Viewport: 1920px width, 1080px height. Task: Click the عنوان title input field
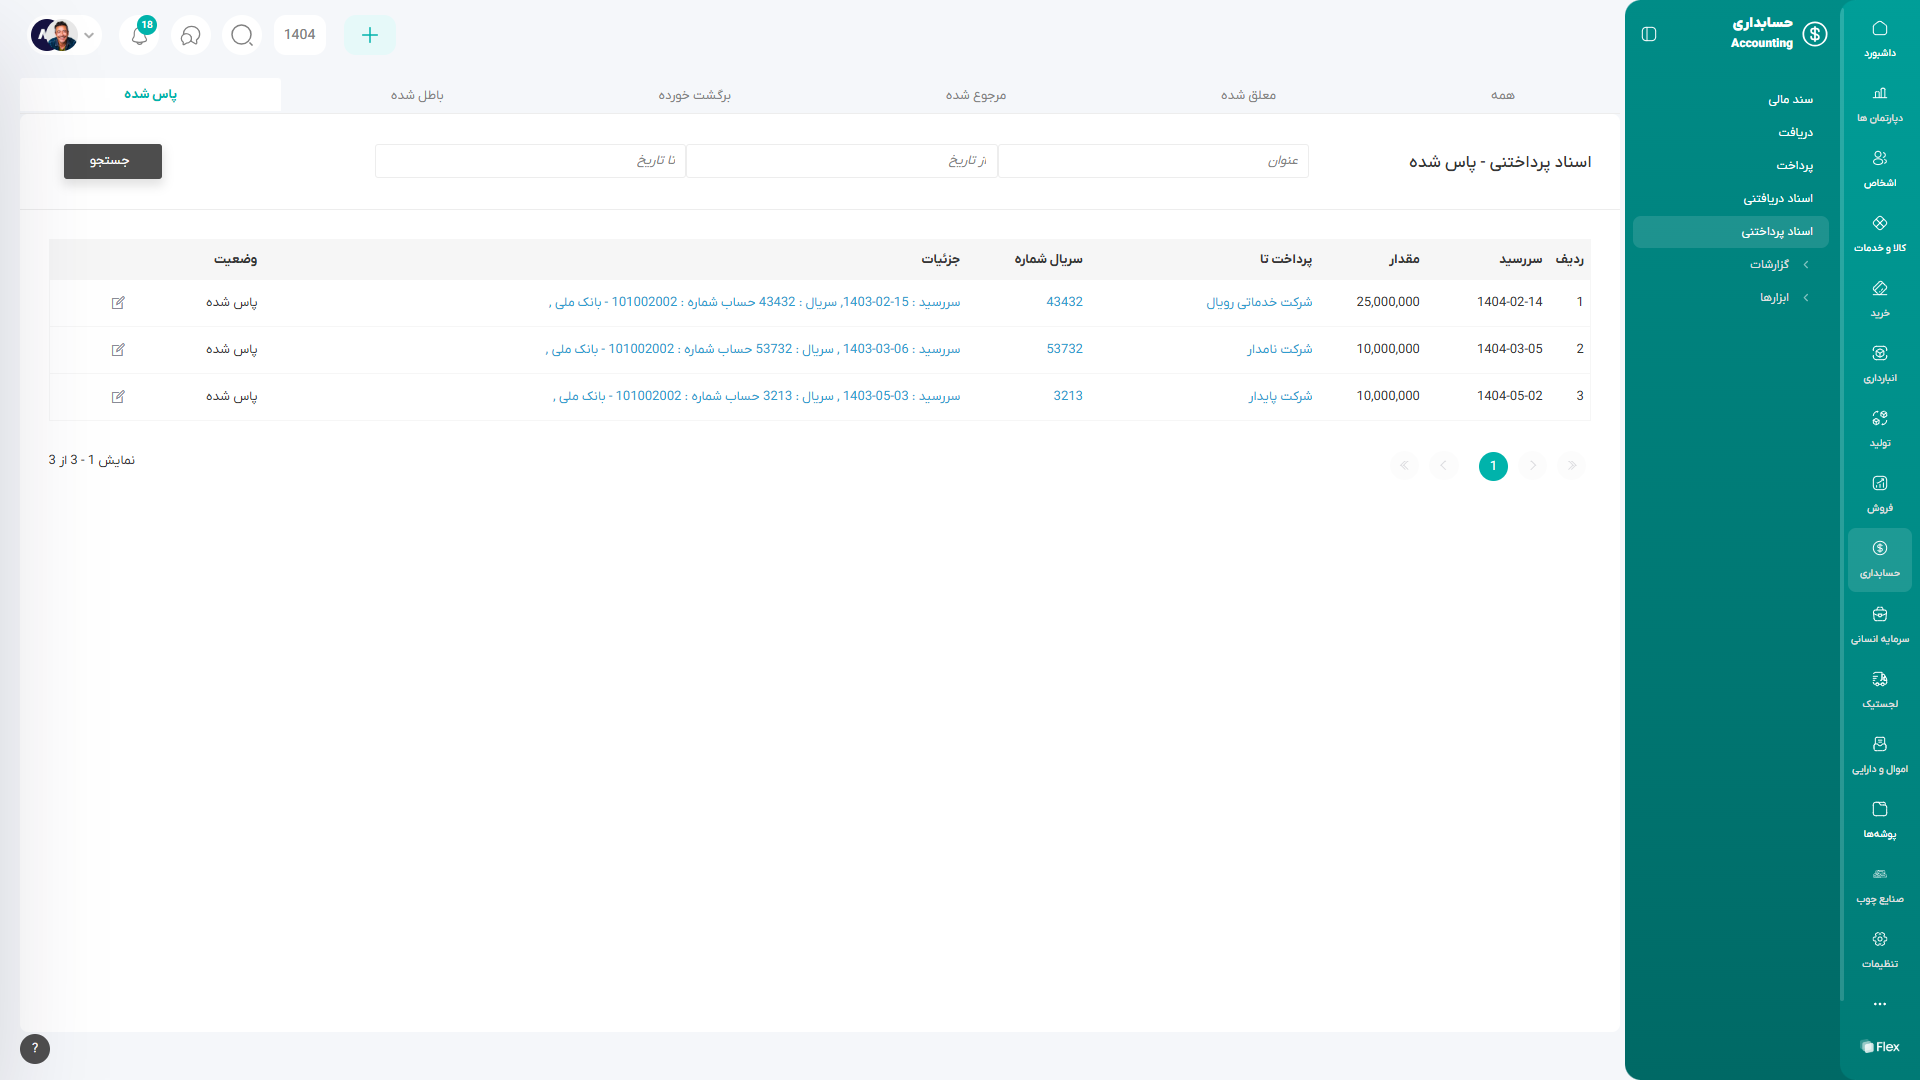pyautogui.click(x=1152, y=161)
